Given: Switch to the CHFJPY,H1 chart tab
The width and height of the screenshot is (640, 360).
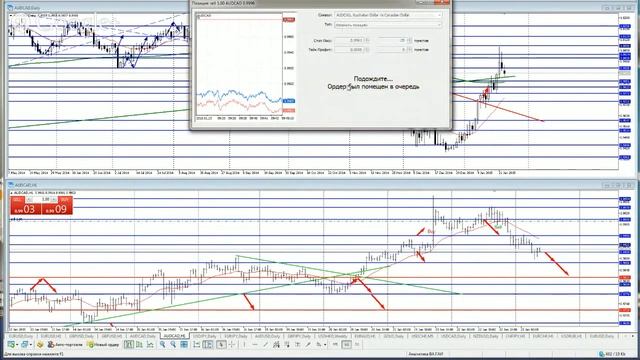Looking at the screenshot, I should (515, 336).
